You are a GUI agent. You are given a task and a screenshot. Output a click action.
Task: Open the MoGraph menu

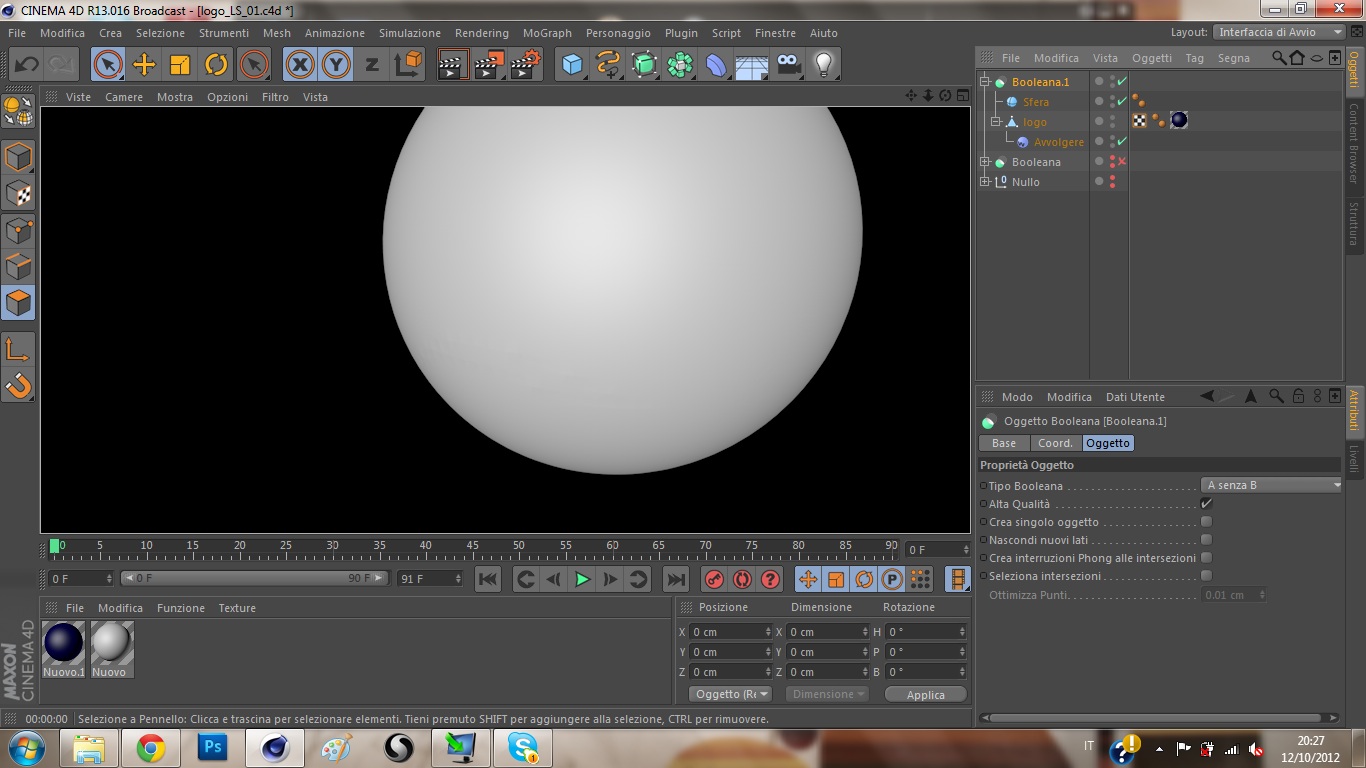click(547, 33)
